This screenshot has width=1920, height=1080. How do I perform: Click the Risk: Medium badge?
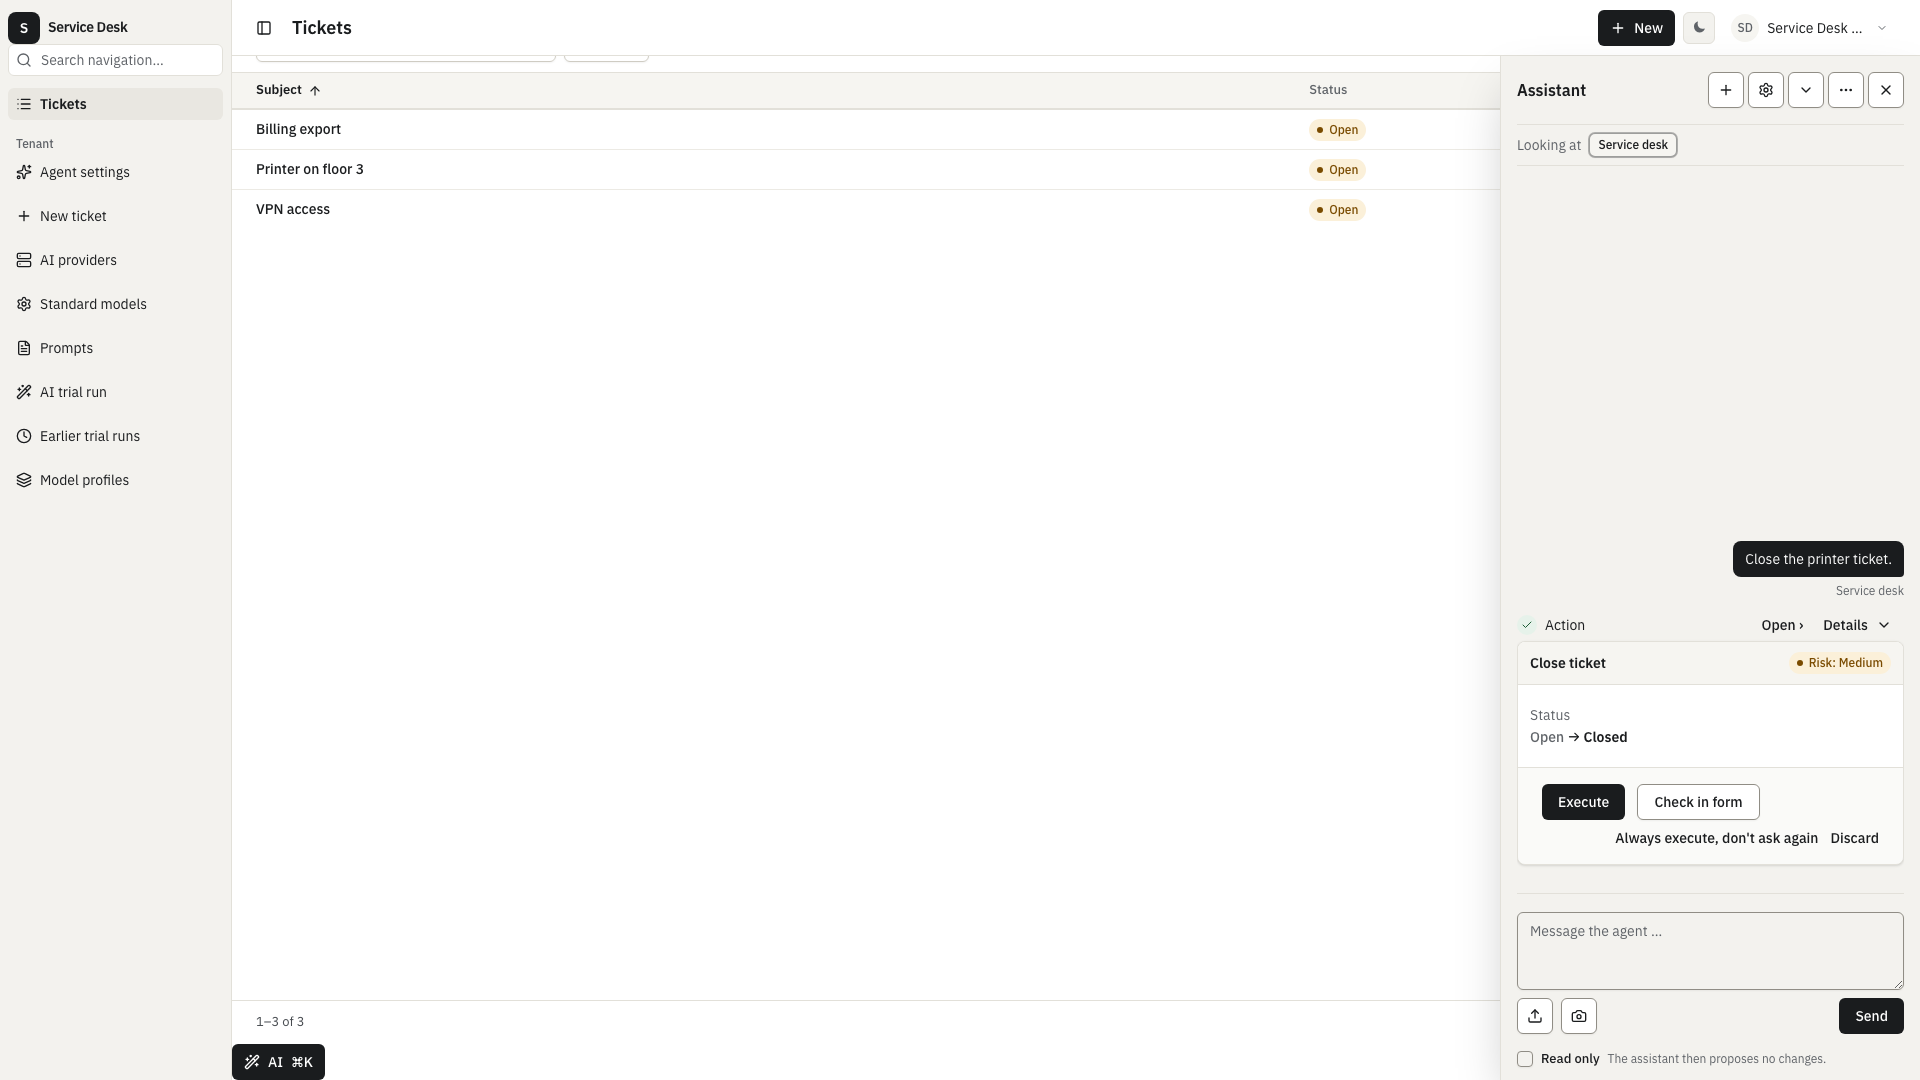pyautogui.click(x=1840, y=663)
